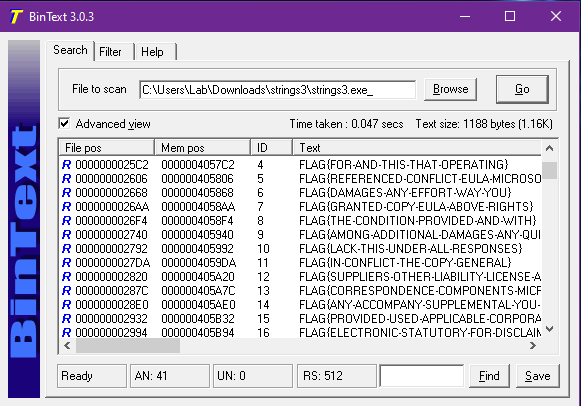
Task: Click file pos 00000002668
Action: pyautogui.click(x=111, y=193)
